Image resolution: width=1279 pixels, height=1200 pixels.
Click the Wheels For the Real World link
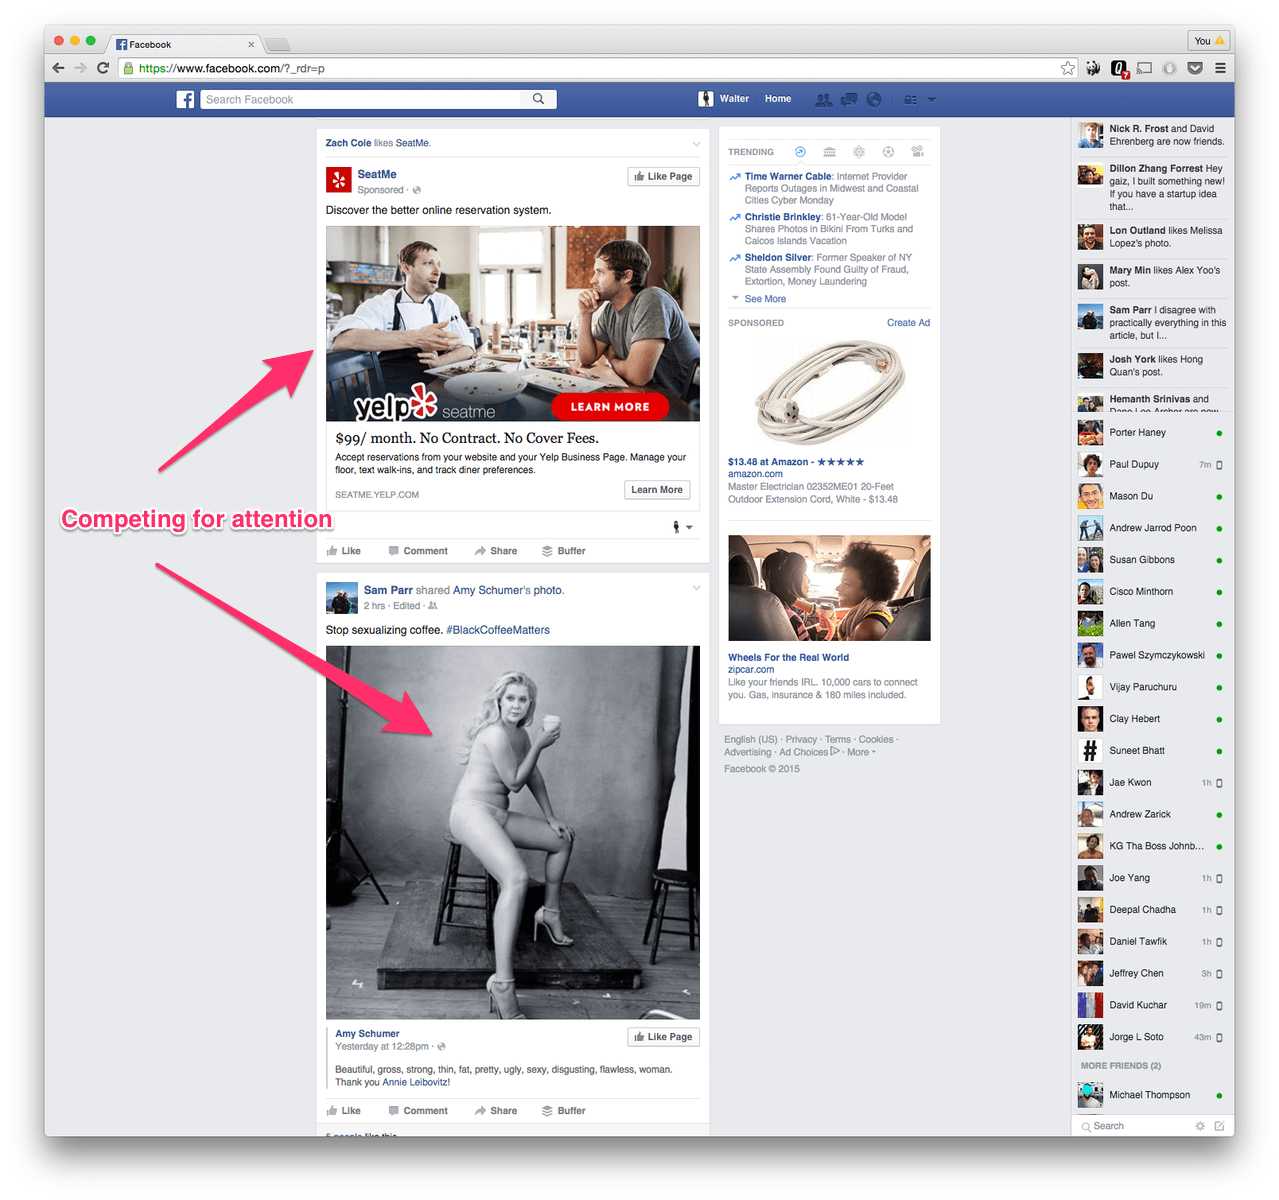tap(788, 658)
